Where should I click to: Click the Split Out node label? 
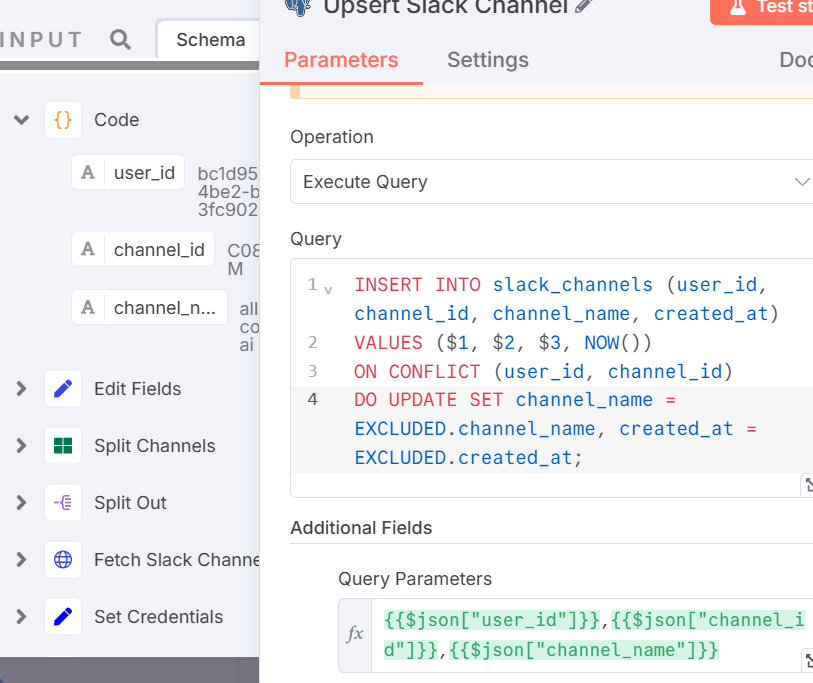click(130, 503)
